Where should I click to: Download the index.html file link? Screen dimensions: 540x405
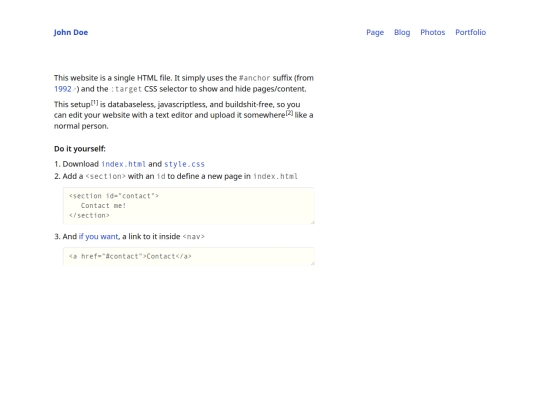(x=123, y=164)
